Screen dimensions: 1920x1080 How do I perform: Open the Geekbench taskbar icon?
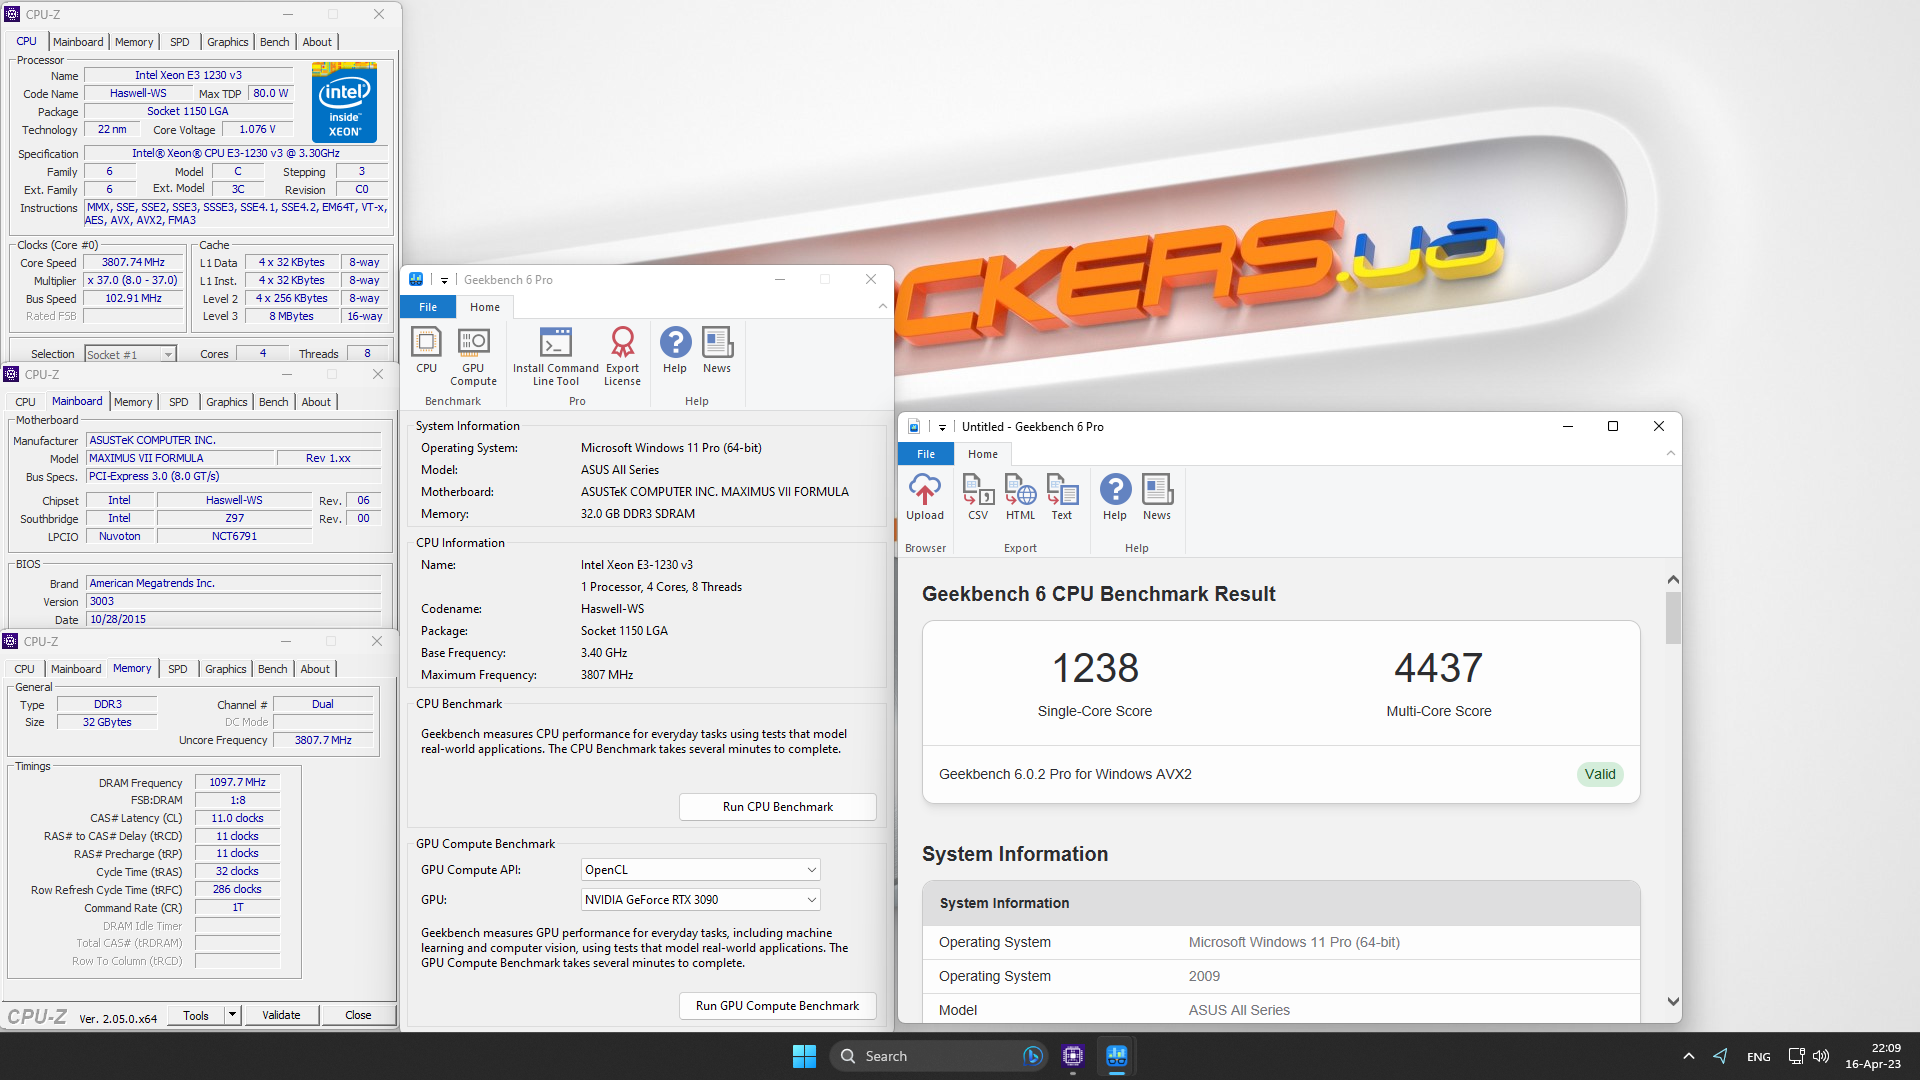[1117, 1056]
